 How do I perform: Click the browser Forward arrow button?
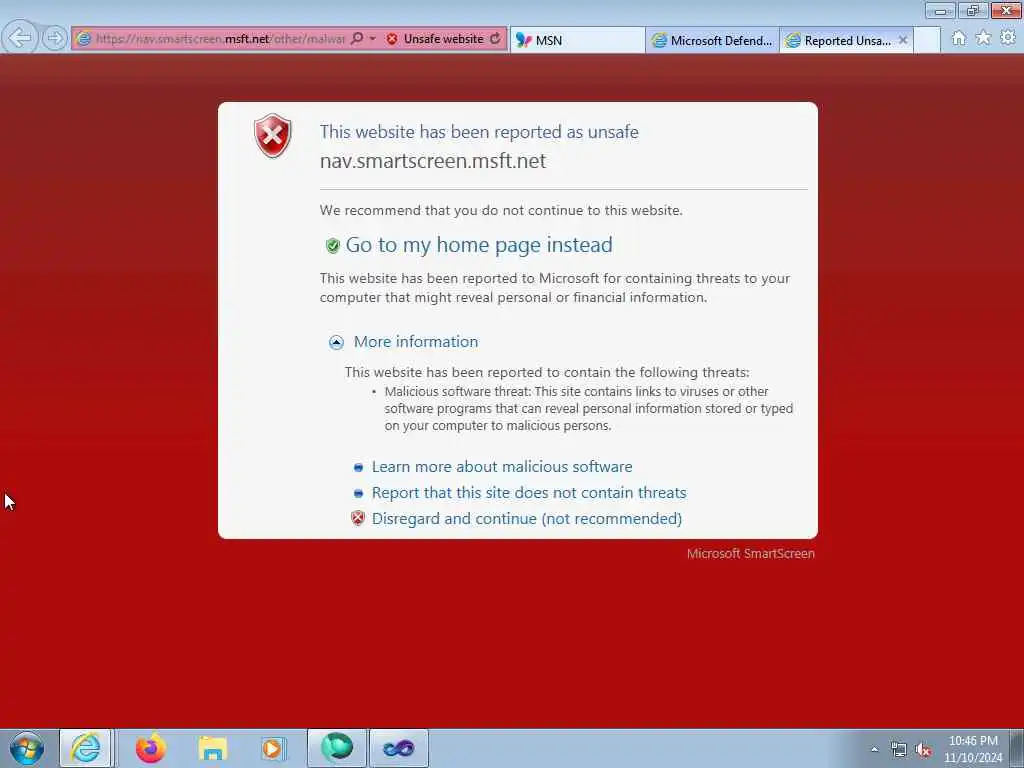pyautogui.click(x=55, y=38)
